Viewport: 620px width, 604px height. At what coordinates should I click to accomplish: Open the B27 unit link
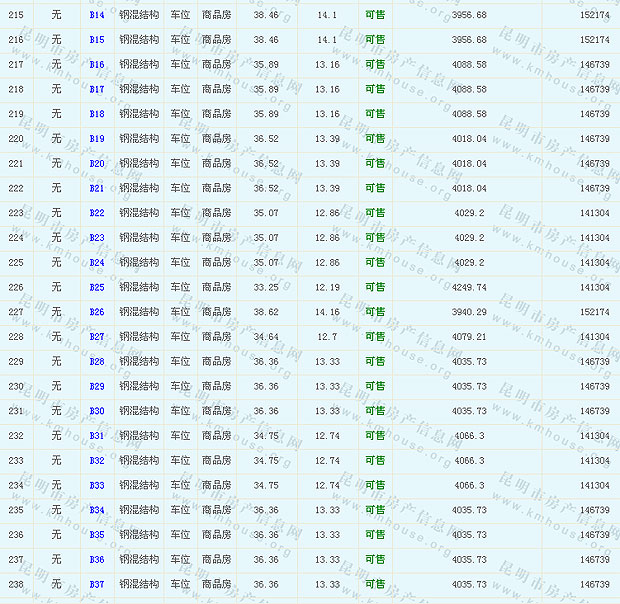tap(97, 337)
